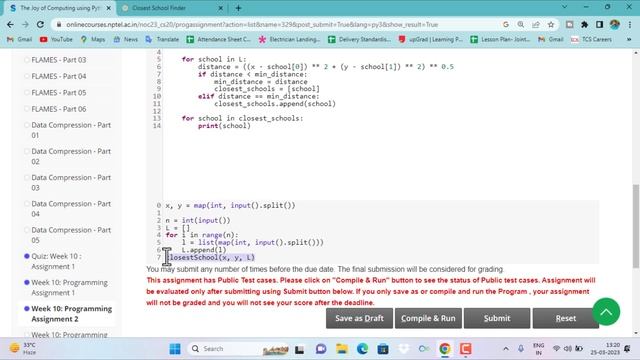Open Chrome from the taskbar
The height and width of the screenshot is (360, 640).
tap(445, 349)
